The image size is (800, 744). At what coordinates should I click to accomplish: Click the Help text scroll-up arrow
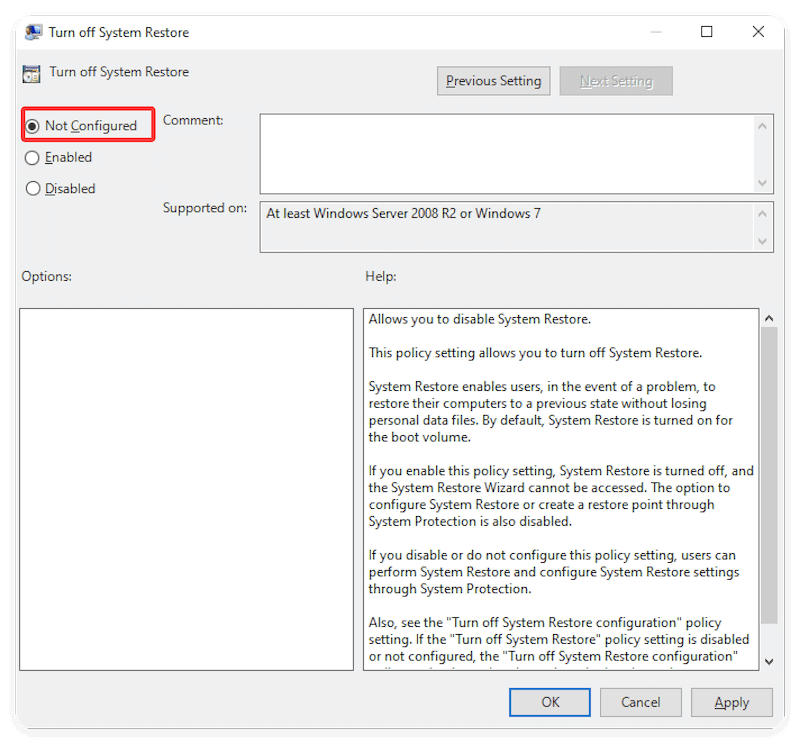[769, 317]
